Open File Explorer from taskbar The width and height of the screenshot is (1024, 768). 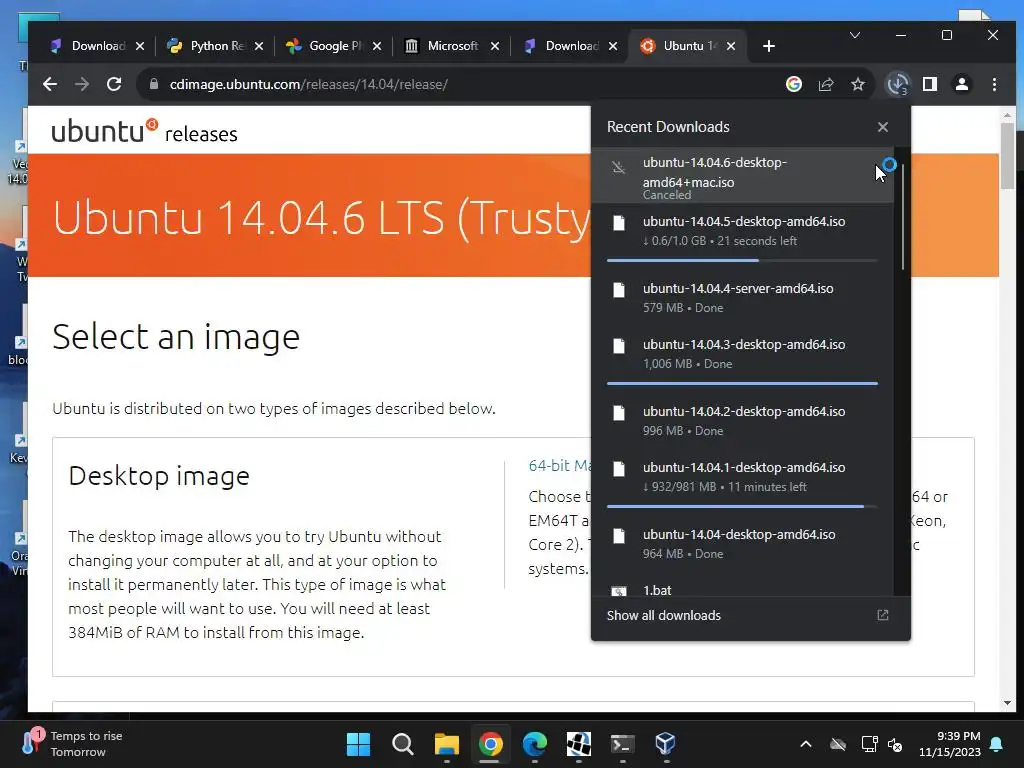click(447, 744)
